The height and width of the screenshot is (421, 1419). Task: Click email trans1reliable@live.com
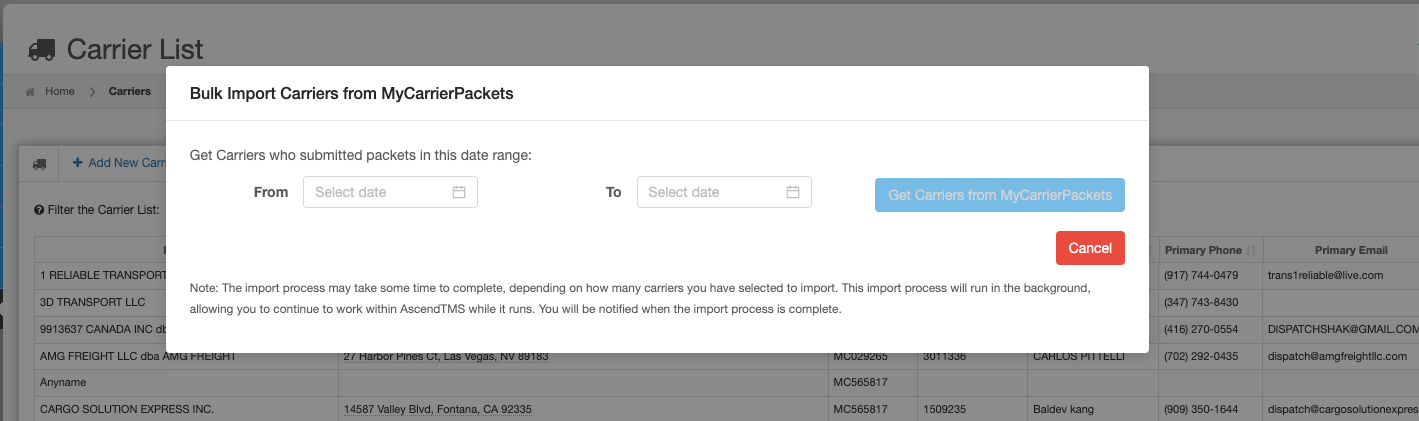click(1325, 275)
